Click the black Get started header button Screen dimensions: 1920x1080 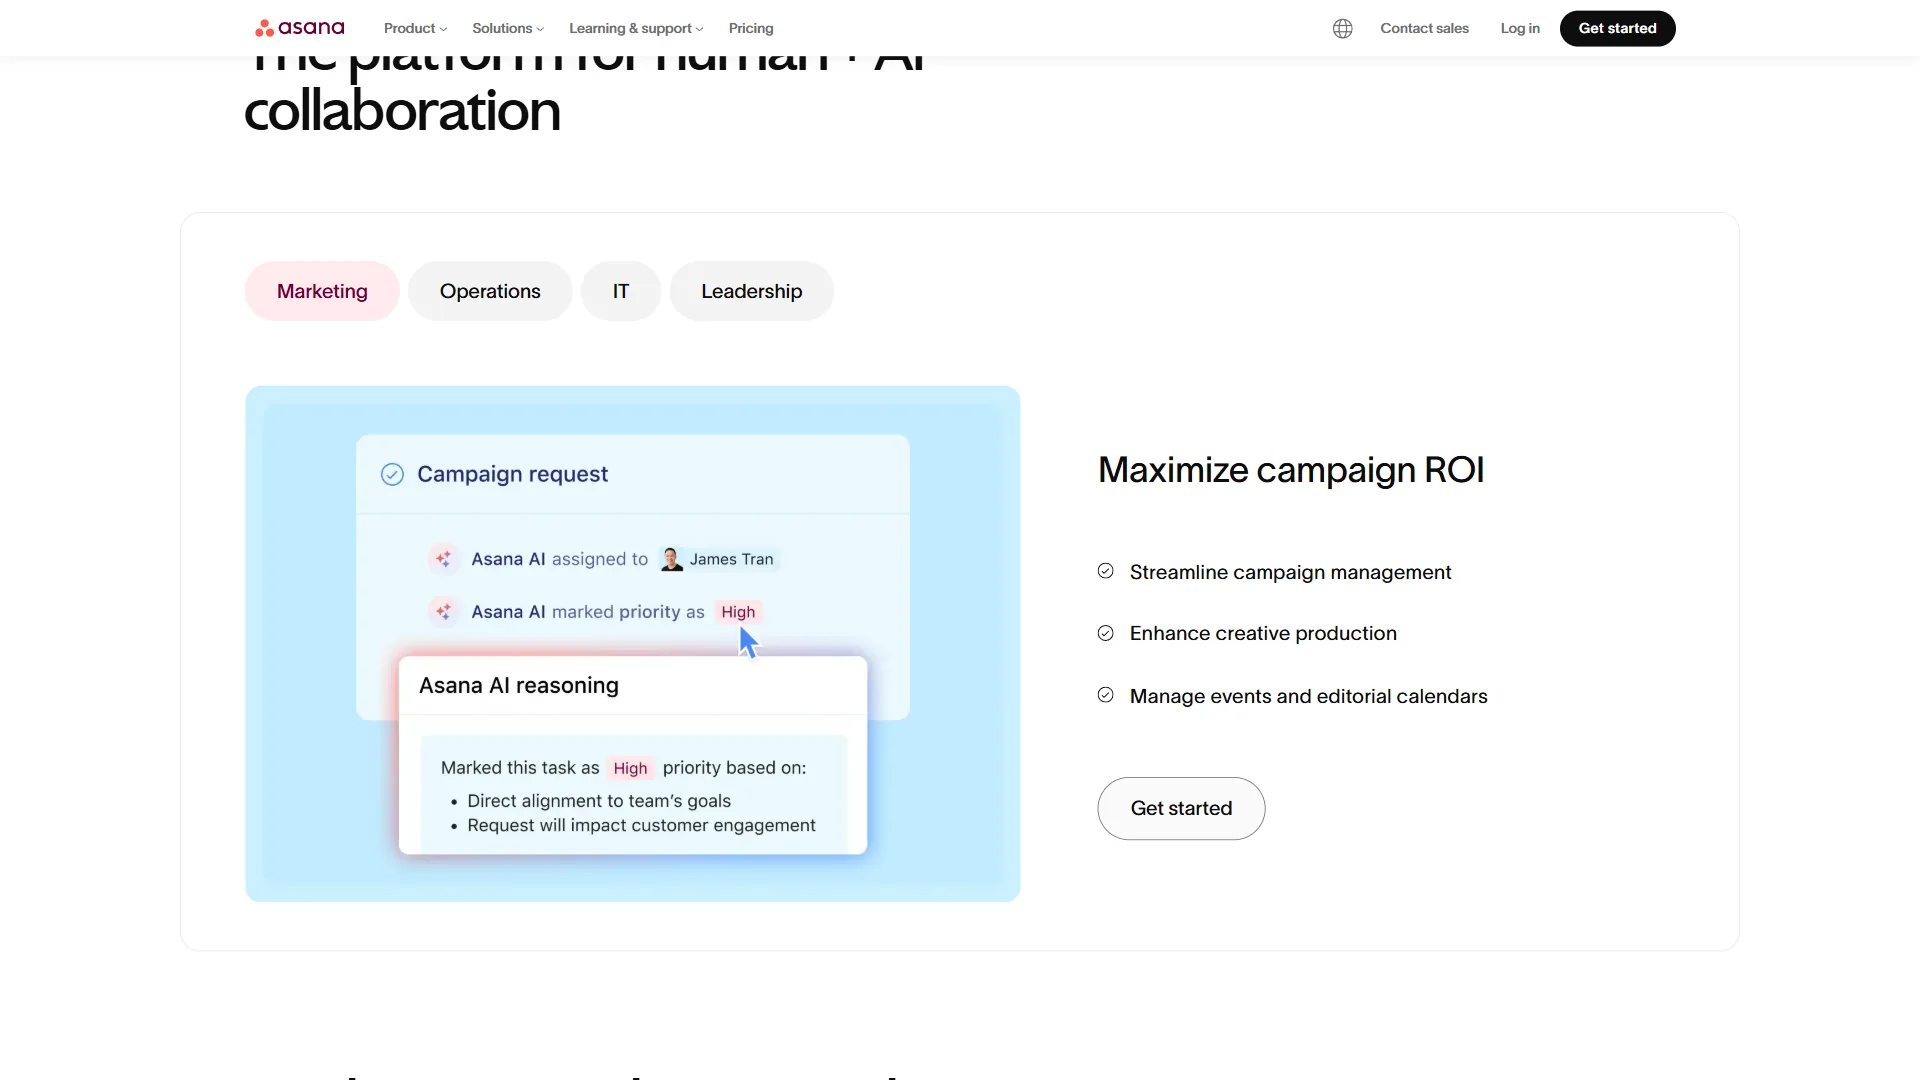point(1617,28)
